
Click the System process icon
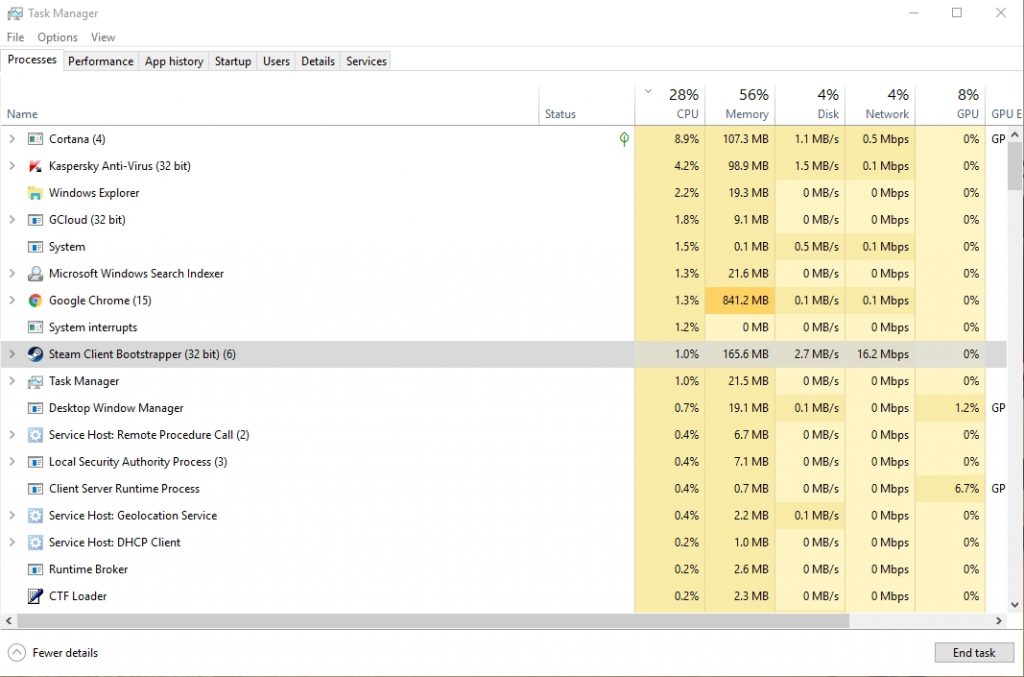(35, 247)
